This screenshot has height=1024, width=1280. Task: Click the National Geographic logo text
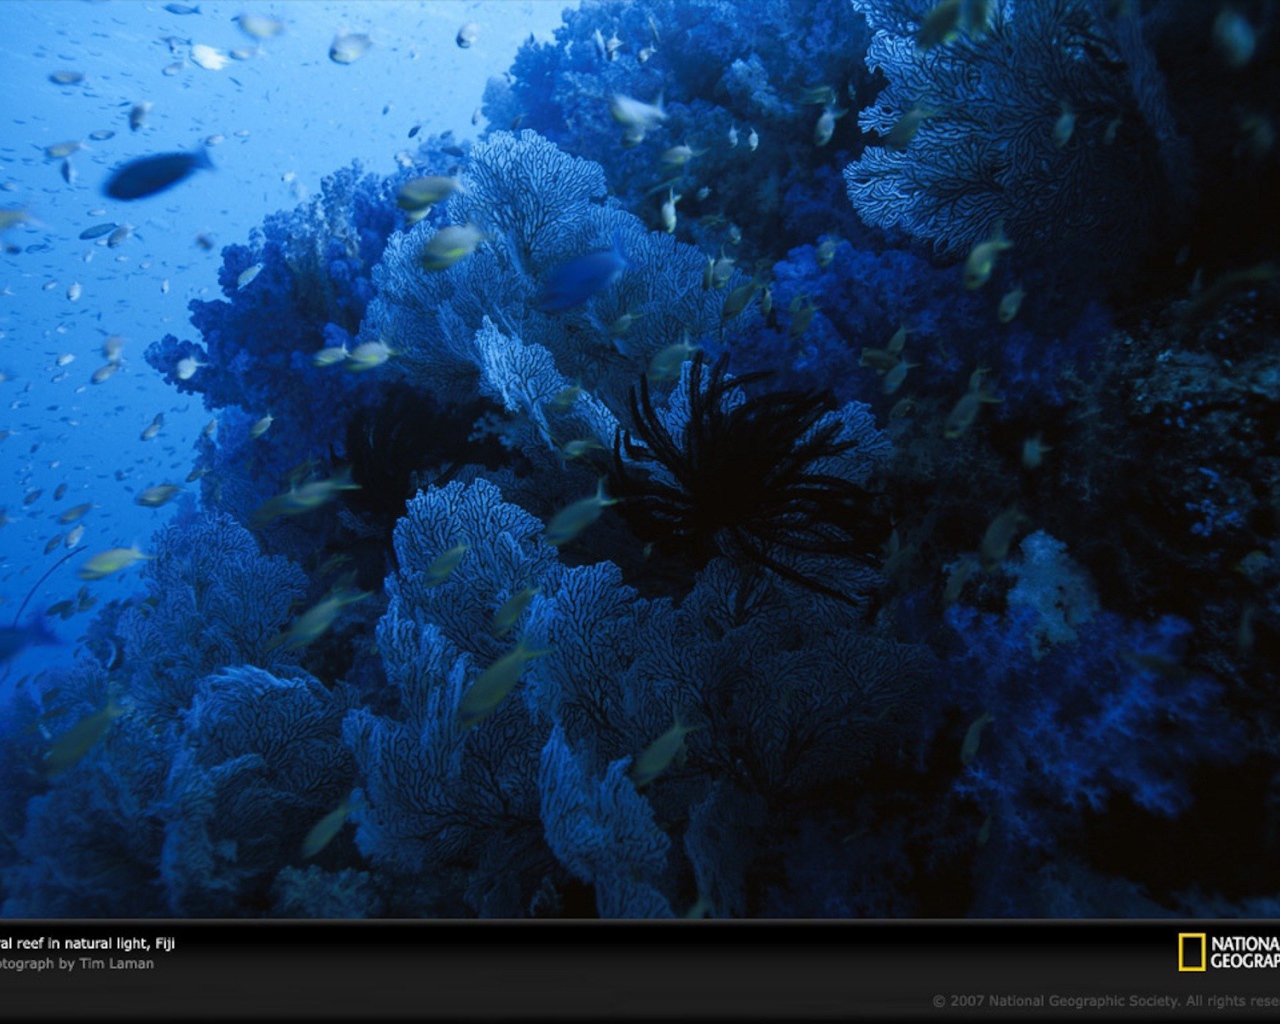(x=1244, y=953)
